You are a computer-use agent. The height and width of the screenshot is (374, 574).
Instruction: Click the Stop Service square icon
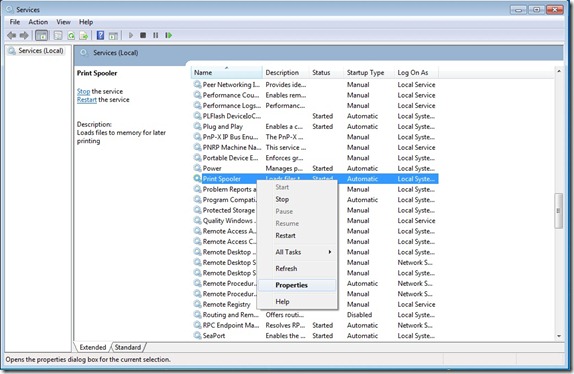[143, 35]
